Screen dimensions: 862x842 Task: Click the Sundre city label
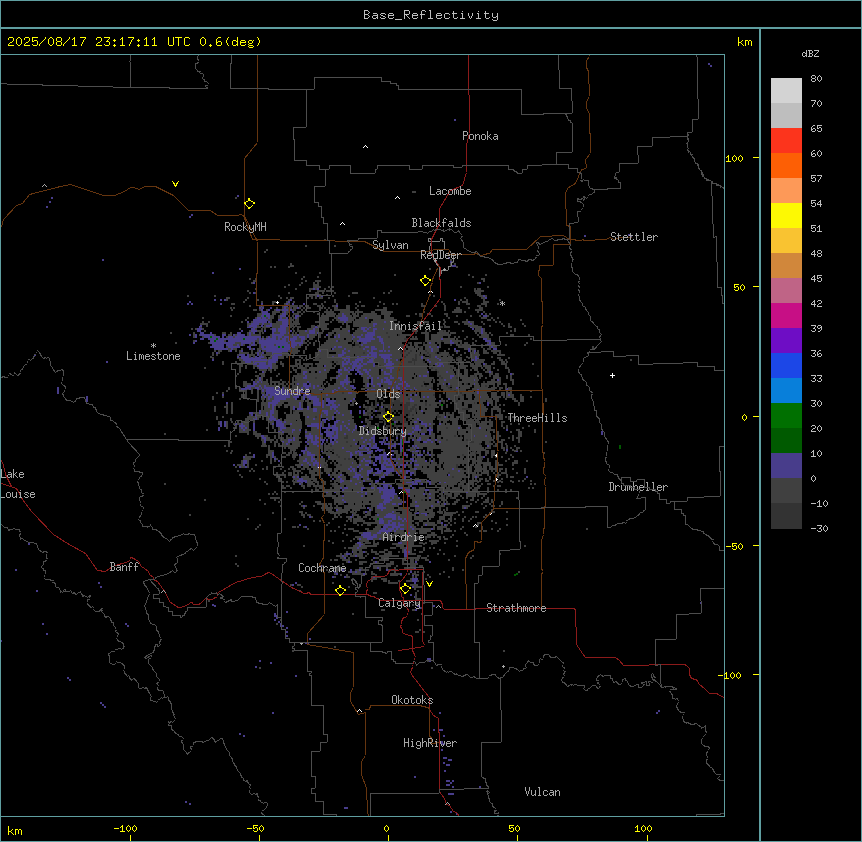click(292, 391)
